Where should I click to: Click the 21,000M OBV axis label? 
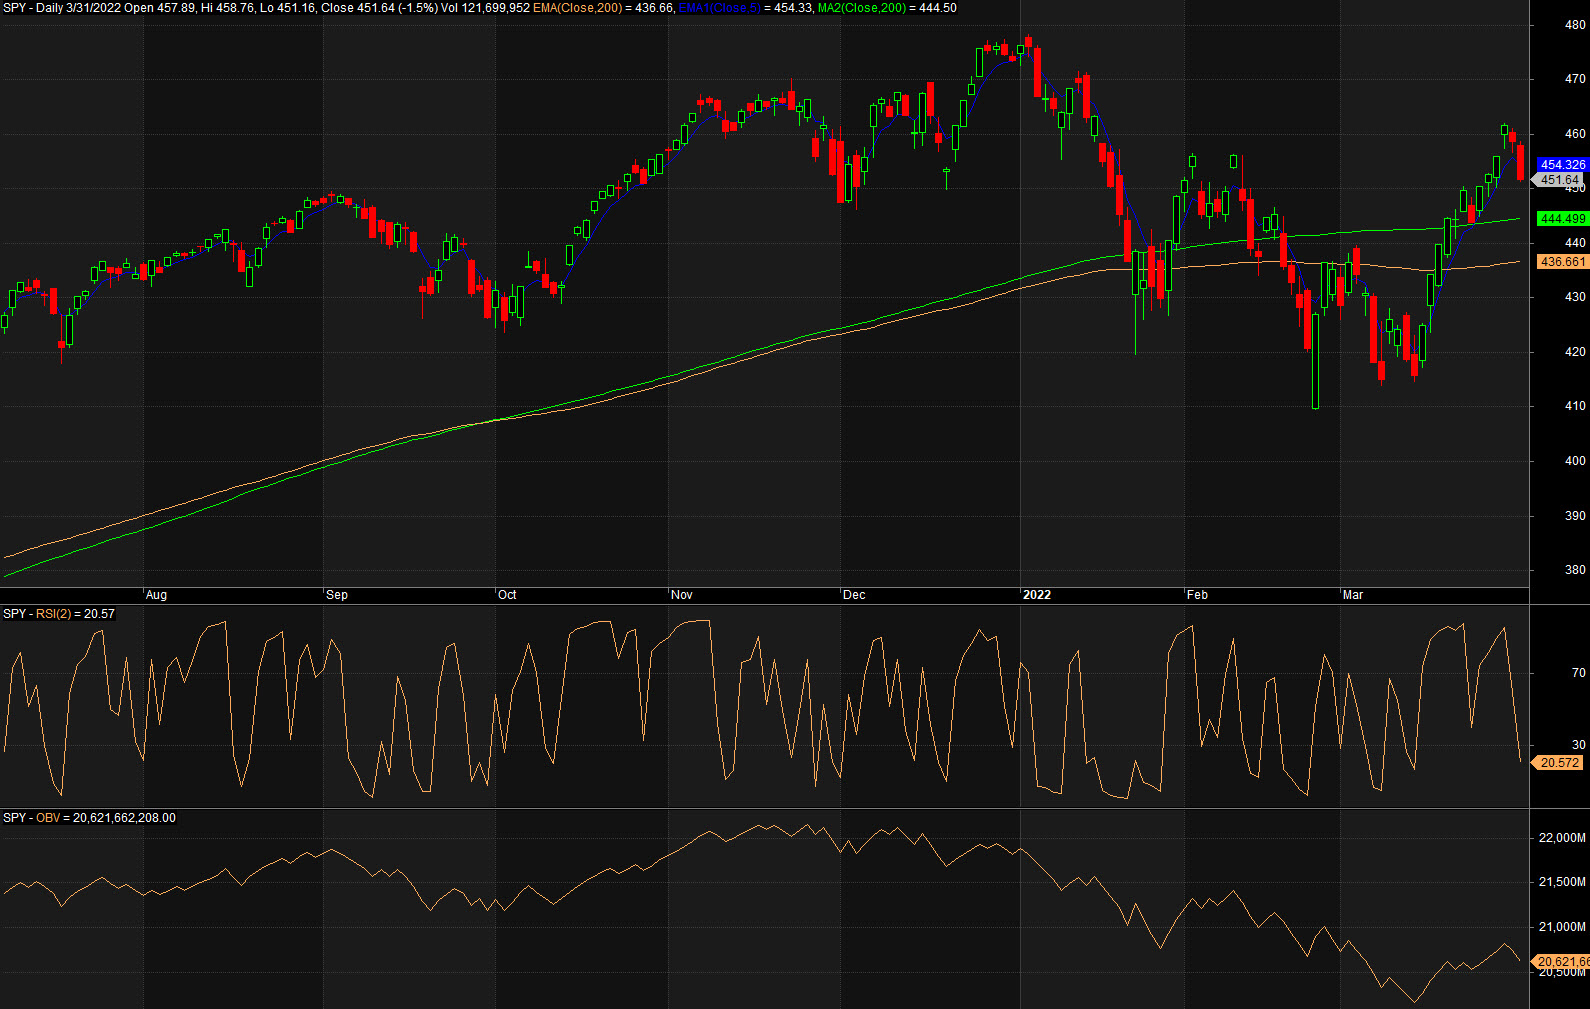point(1562,927)
